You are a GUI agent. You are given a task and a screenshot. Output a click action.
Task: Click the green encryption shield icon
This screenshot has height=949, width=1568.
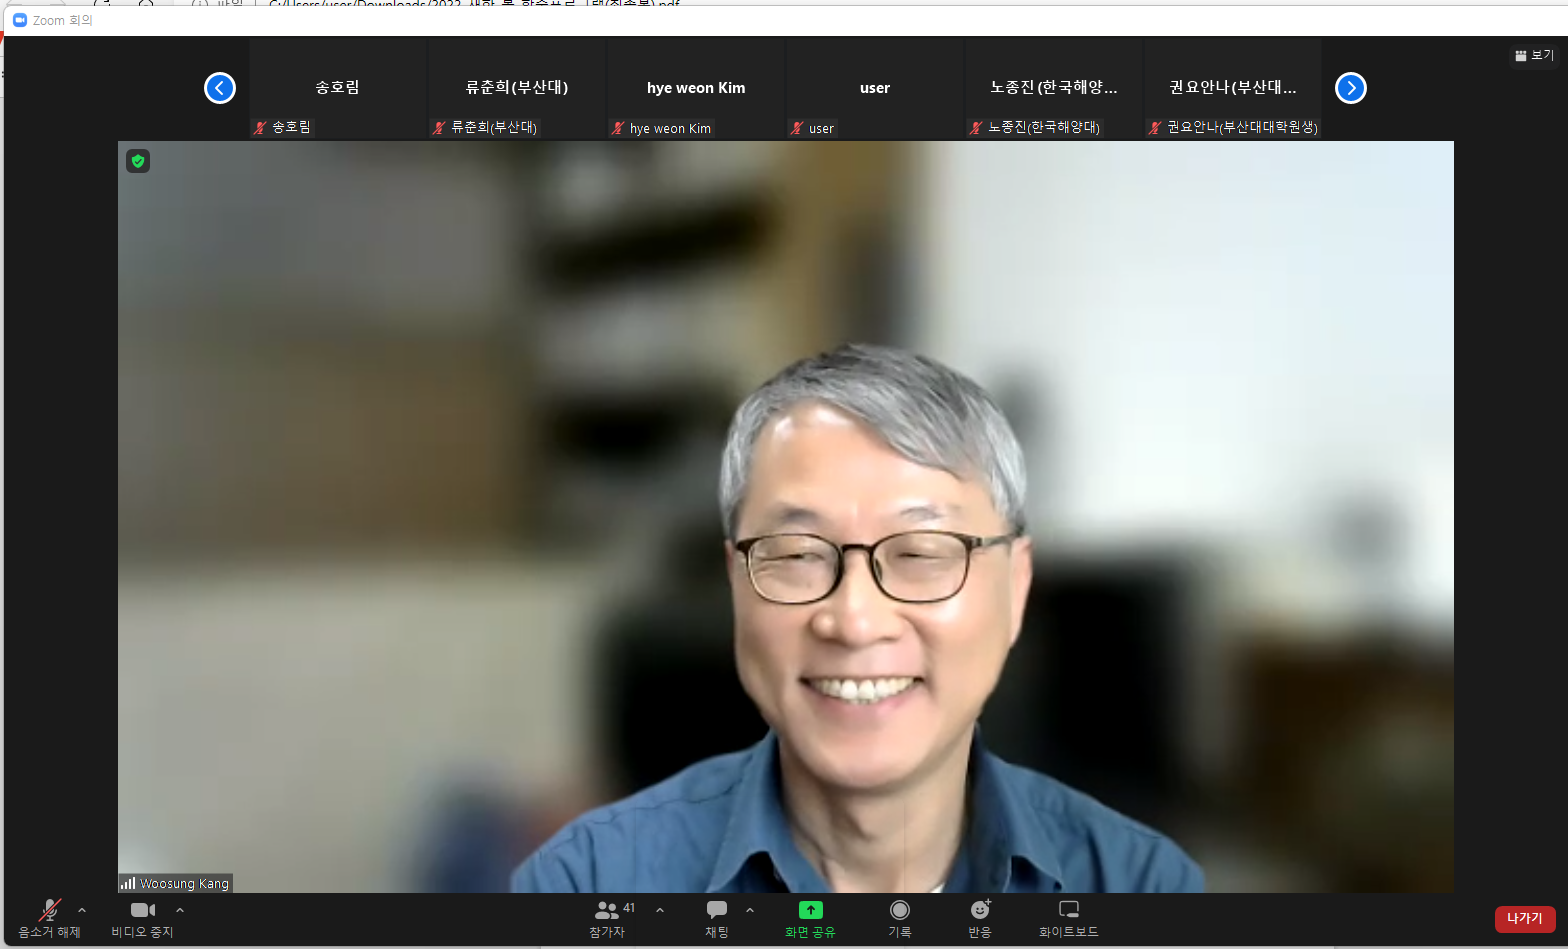pos(138,161)
